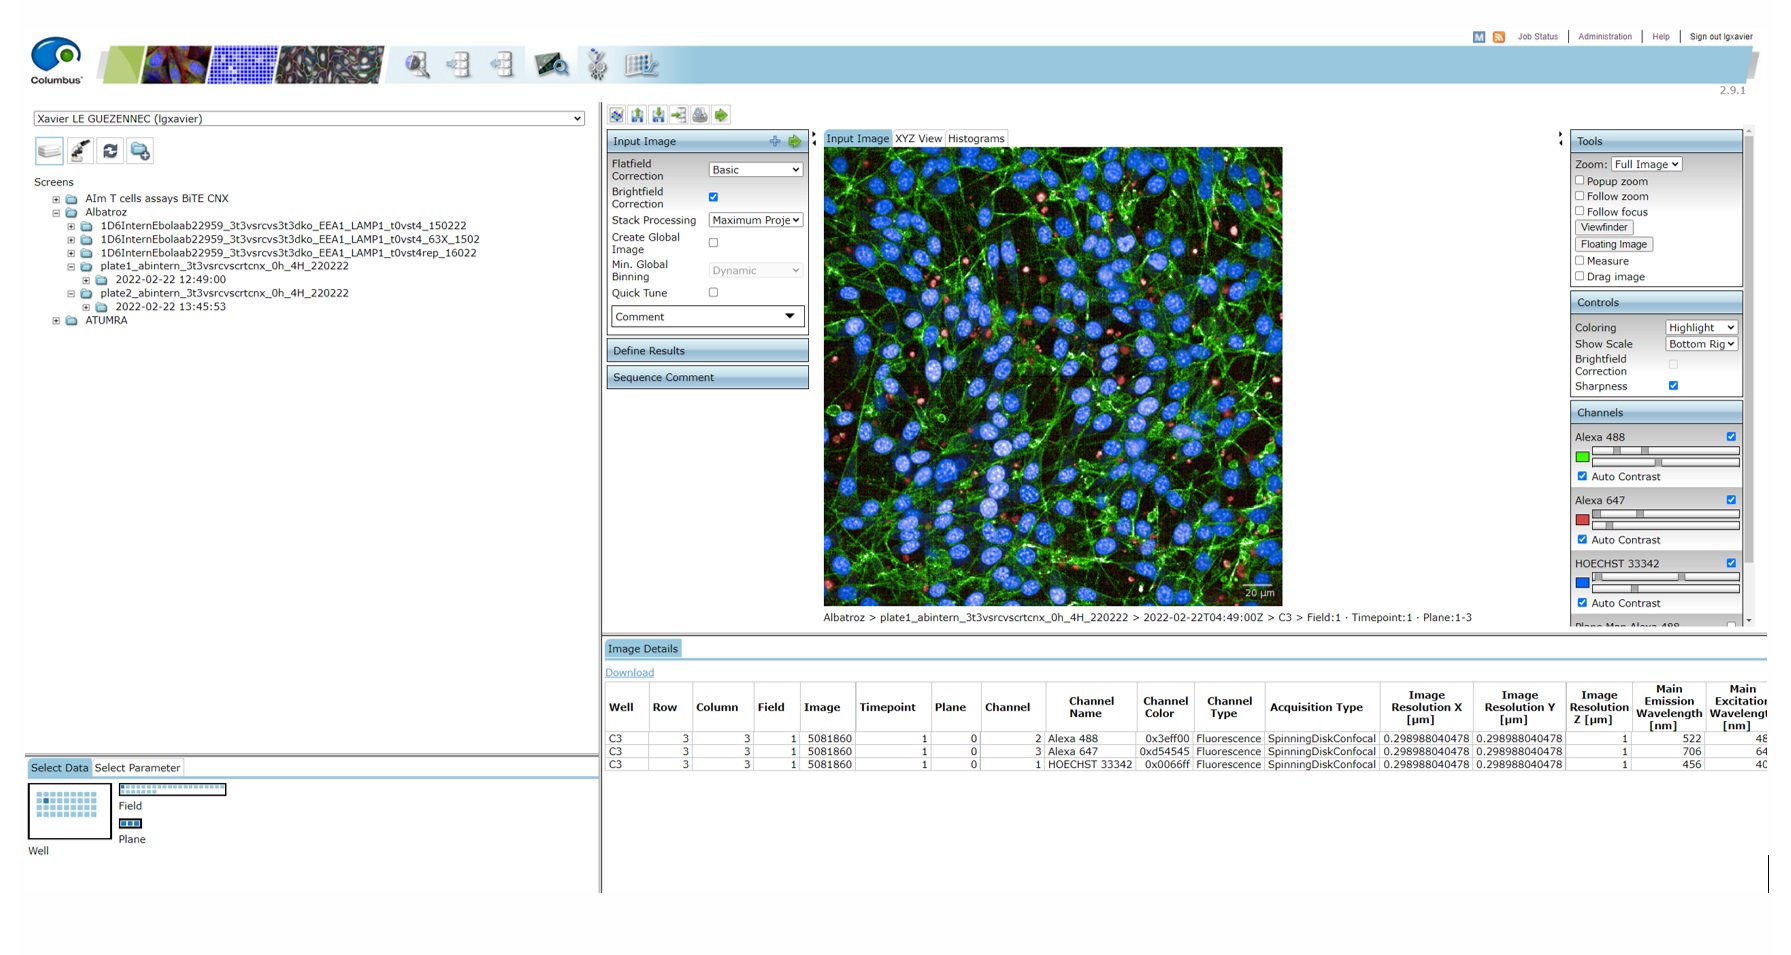Enable Measure checkbox
Image resolution: width=1791 pixels, height=955 pixels.
(1580, 260)
